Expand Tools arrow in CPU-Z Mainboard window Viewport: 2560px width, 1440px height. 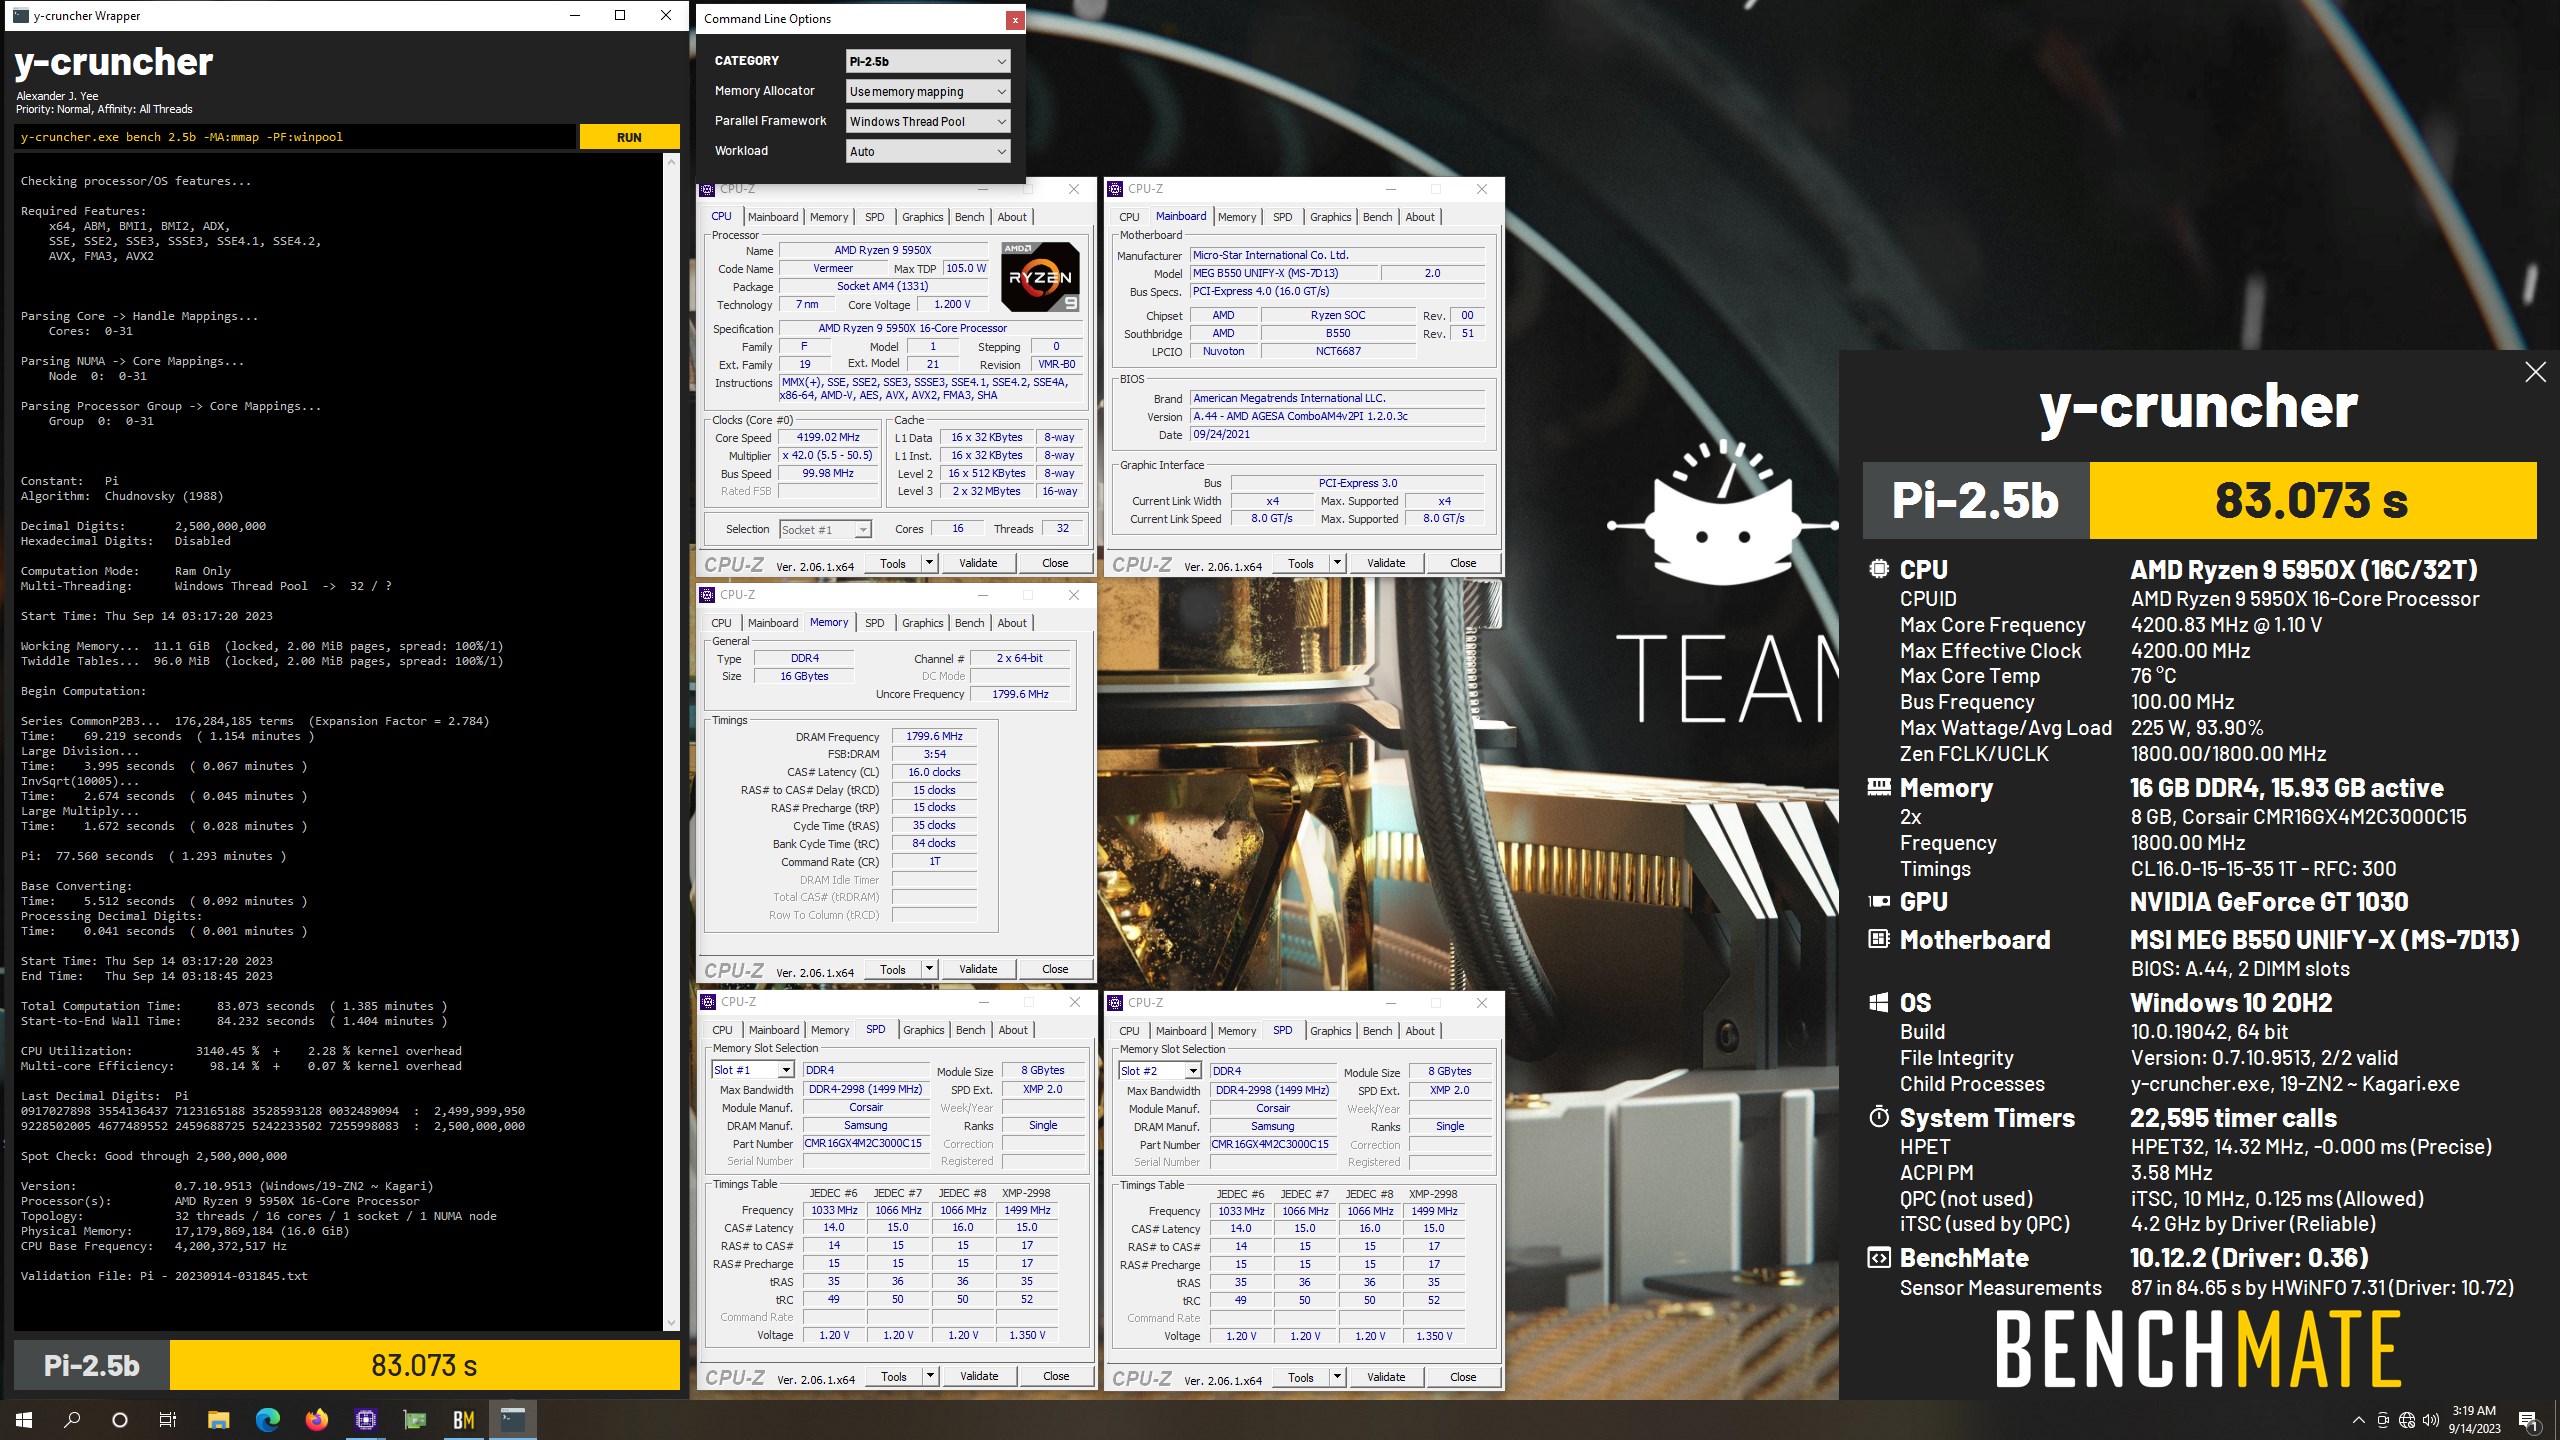(x=1337, y=563)
